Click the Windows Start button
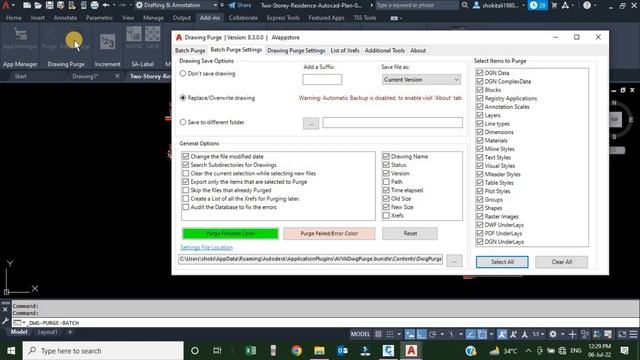The height and width of the screenshot is (360, 640). click(x=11, y=351)
